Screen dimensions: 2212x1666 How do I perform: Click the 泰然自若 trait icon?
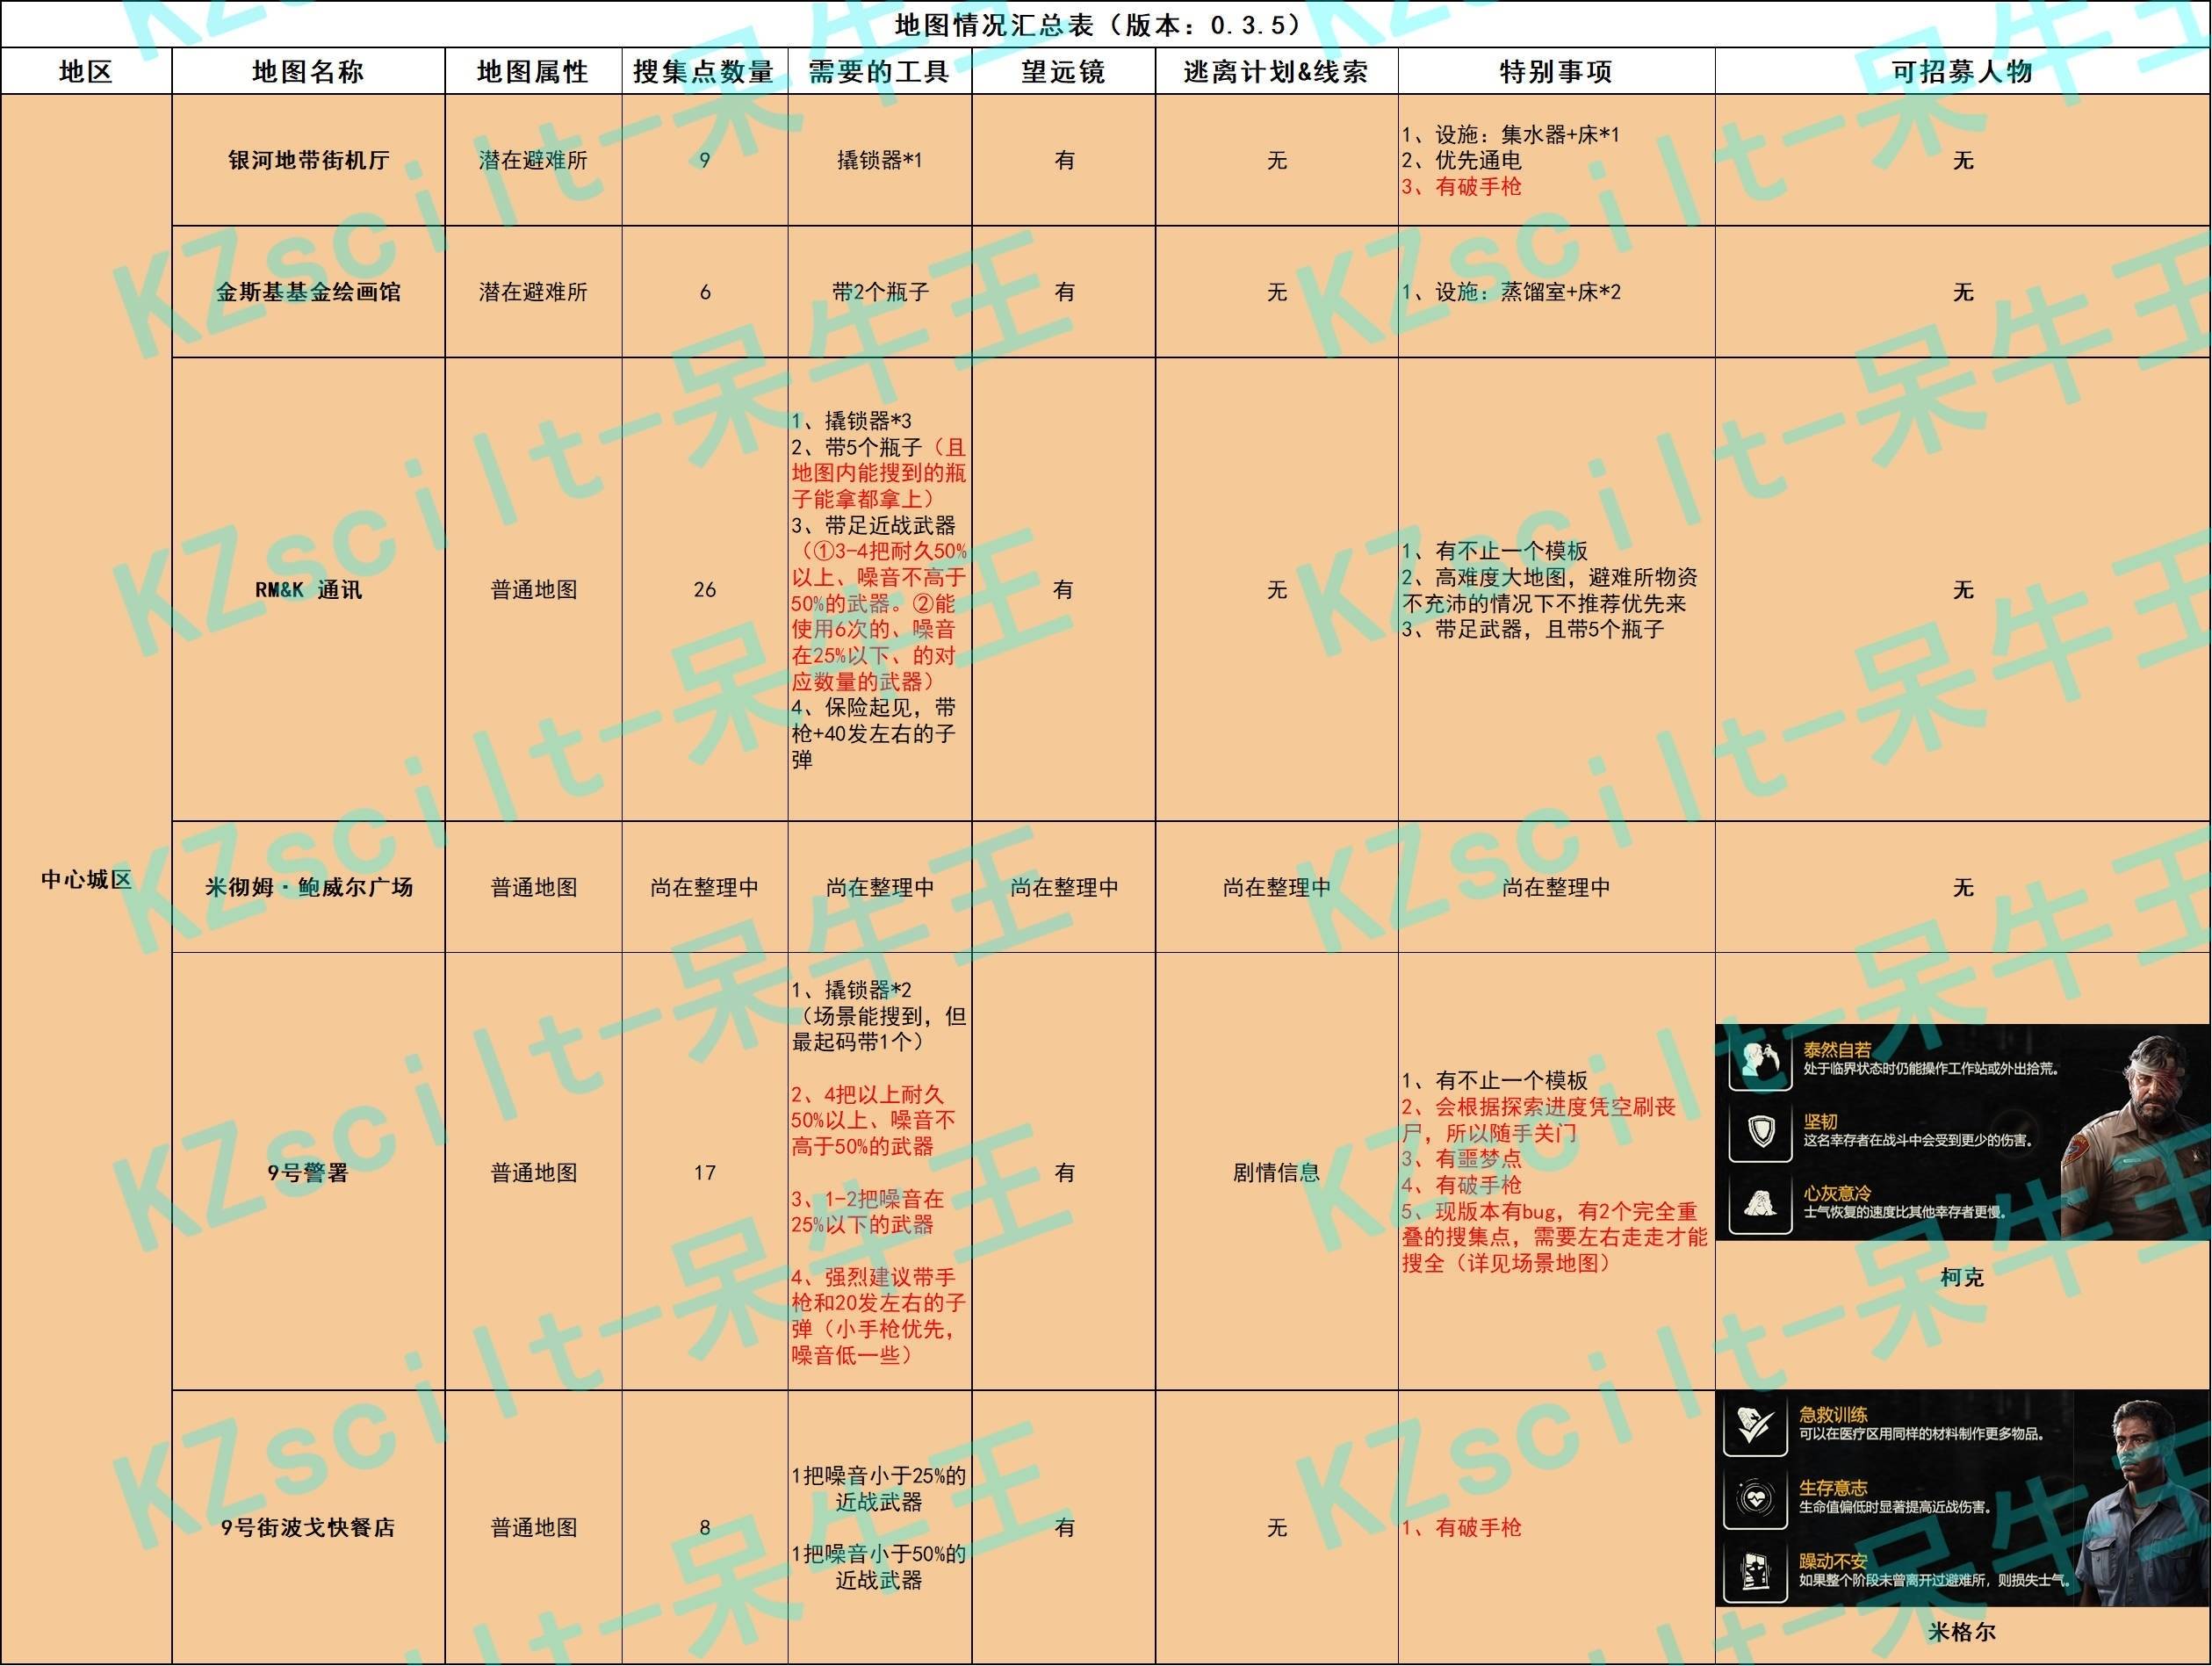coord(1760,1061)
